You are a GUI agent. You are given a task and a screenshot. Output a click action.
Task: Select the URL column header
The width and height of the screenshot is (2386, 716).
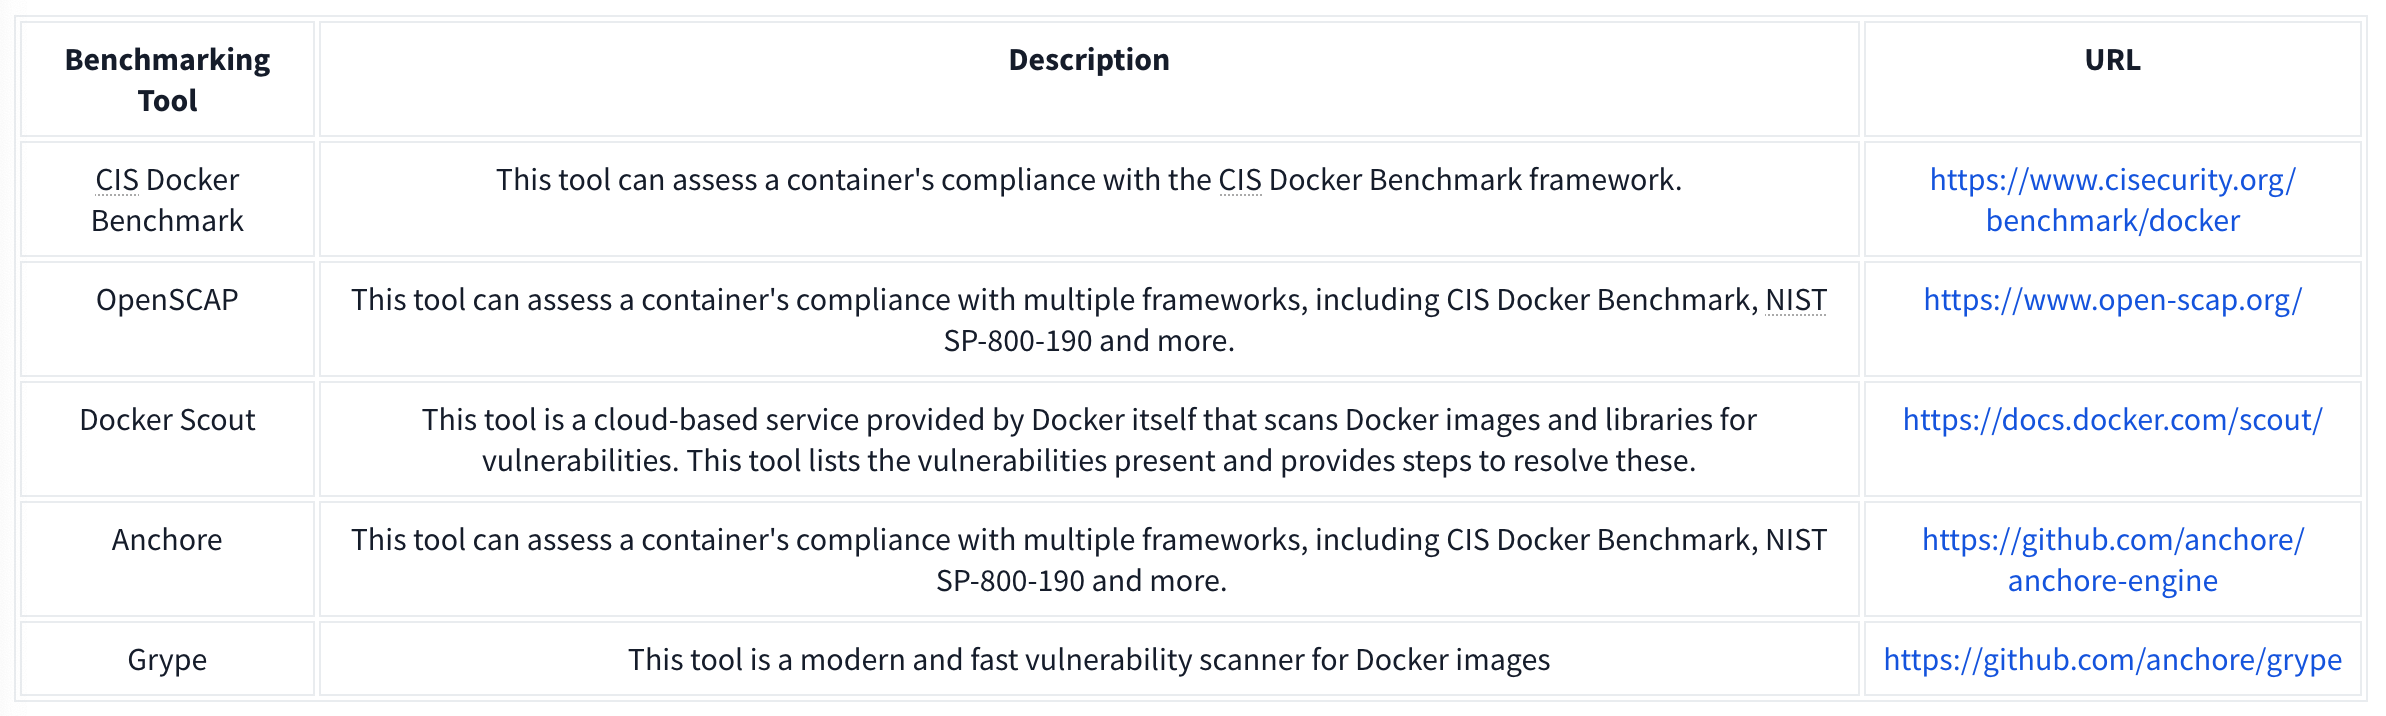point(2112,60)
